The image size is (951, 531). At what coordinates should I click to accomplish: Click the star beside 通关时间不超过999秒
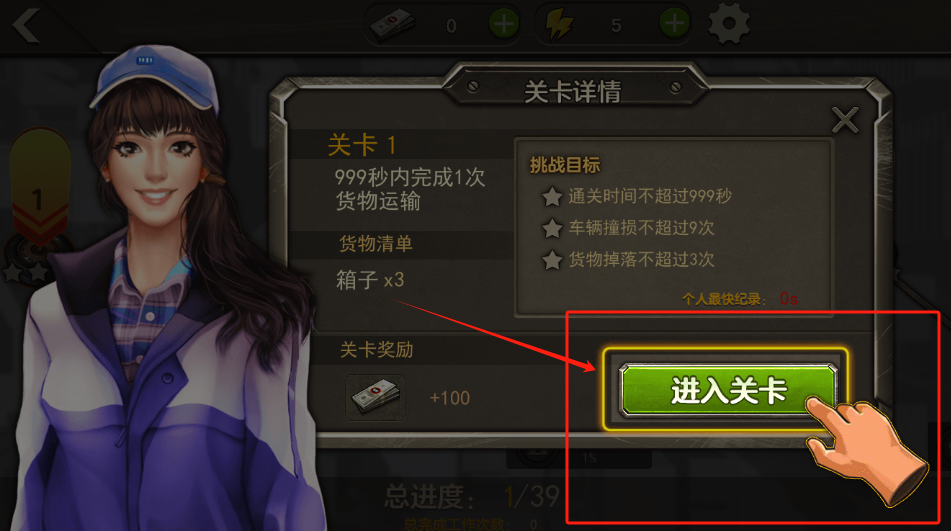552,196
